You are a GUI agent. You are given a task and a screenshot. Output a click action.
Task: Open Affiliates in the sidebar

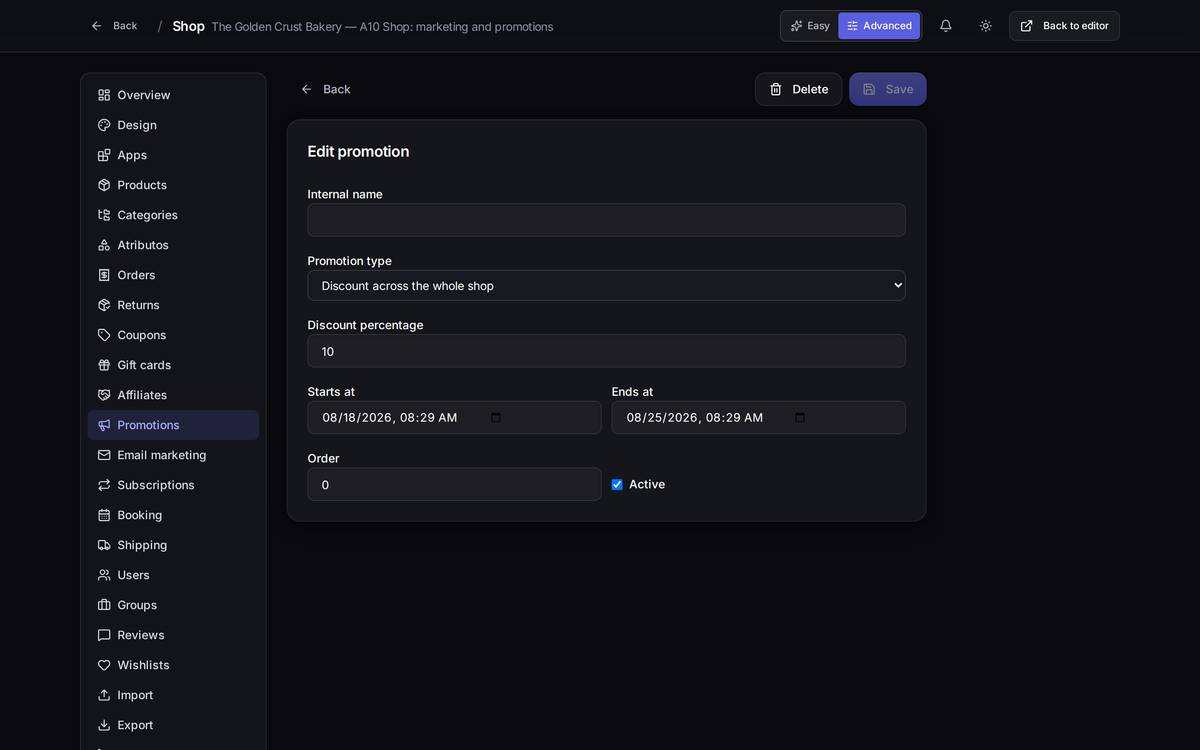coord(173,395)
